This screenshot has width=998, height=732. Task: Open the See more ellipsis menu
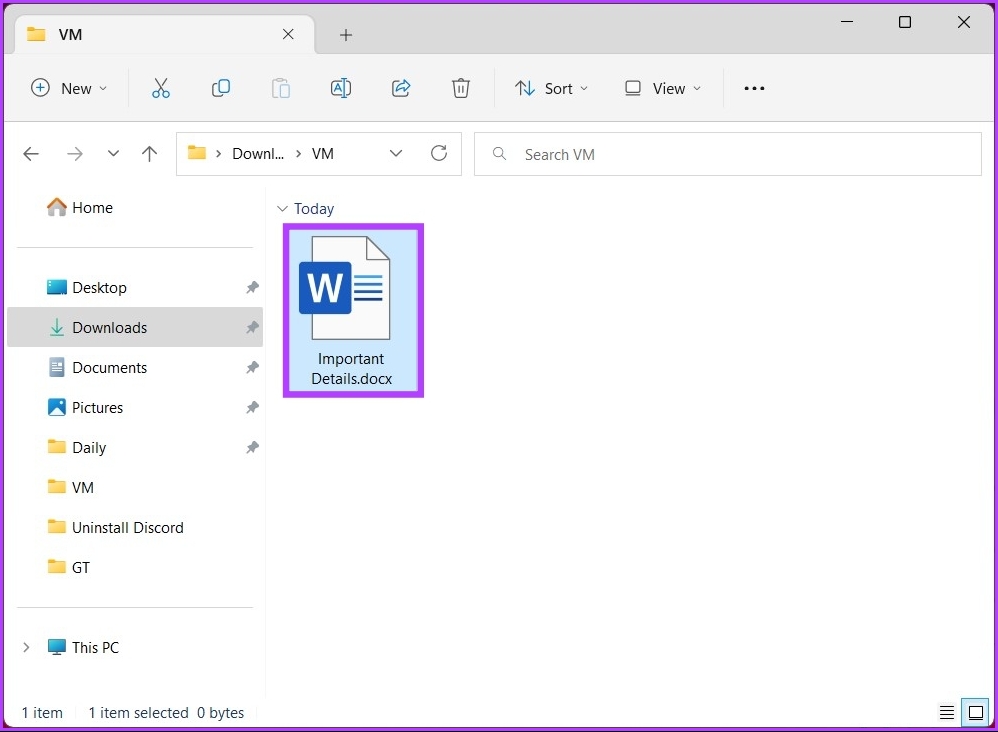coord(754,88)
